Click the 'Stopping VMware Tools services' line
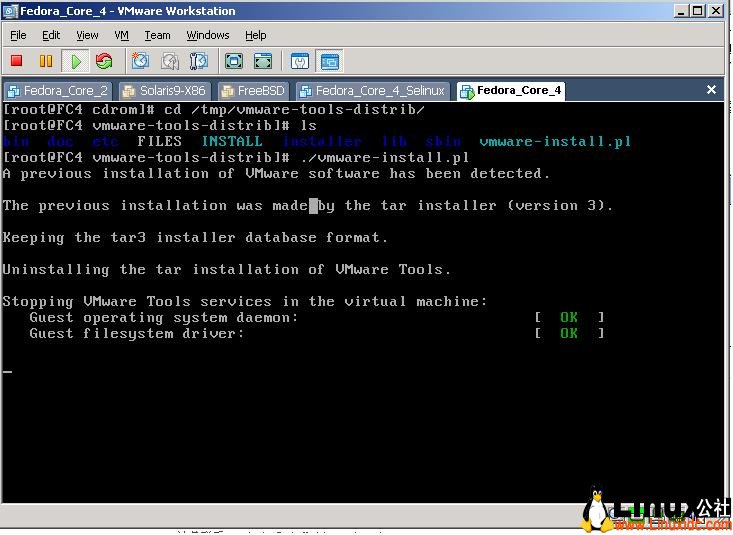 [244, 302]
